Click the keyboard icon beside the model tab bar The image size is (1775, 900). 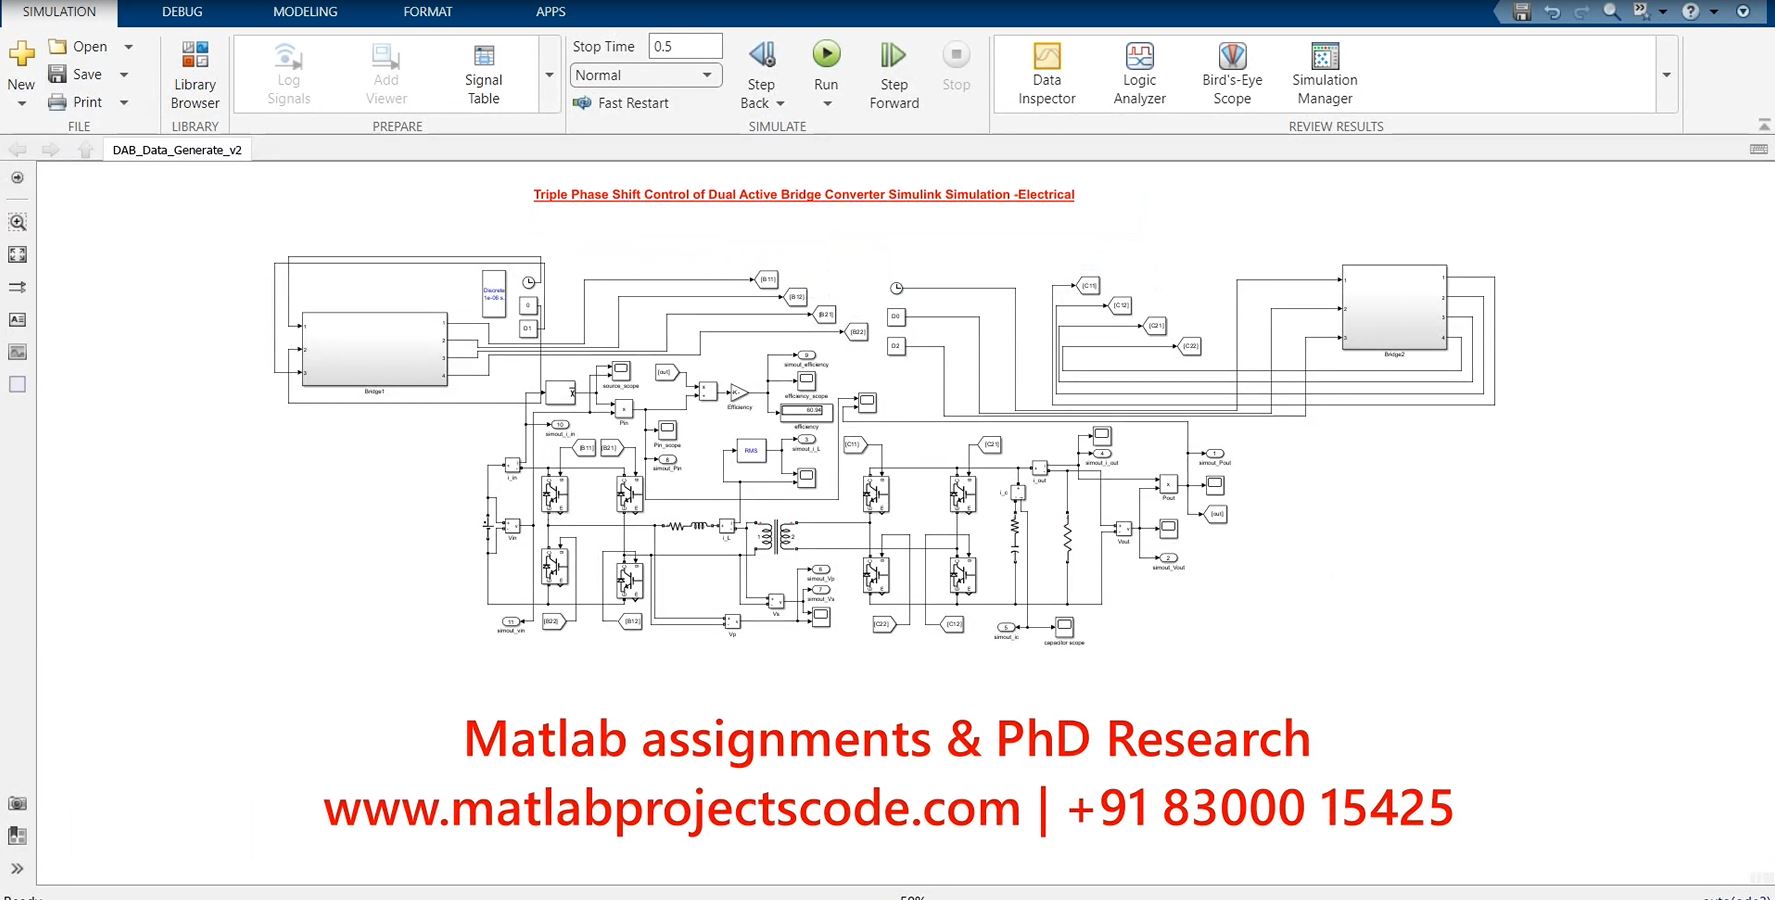[1759, 149]
